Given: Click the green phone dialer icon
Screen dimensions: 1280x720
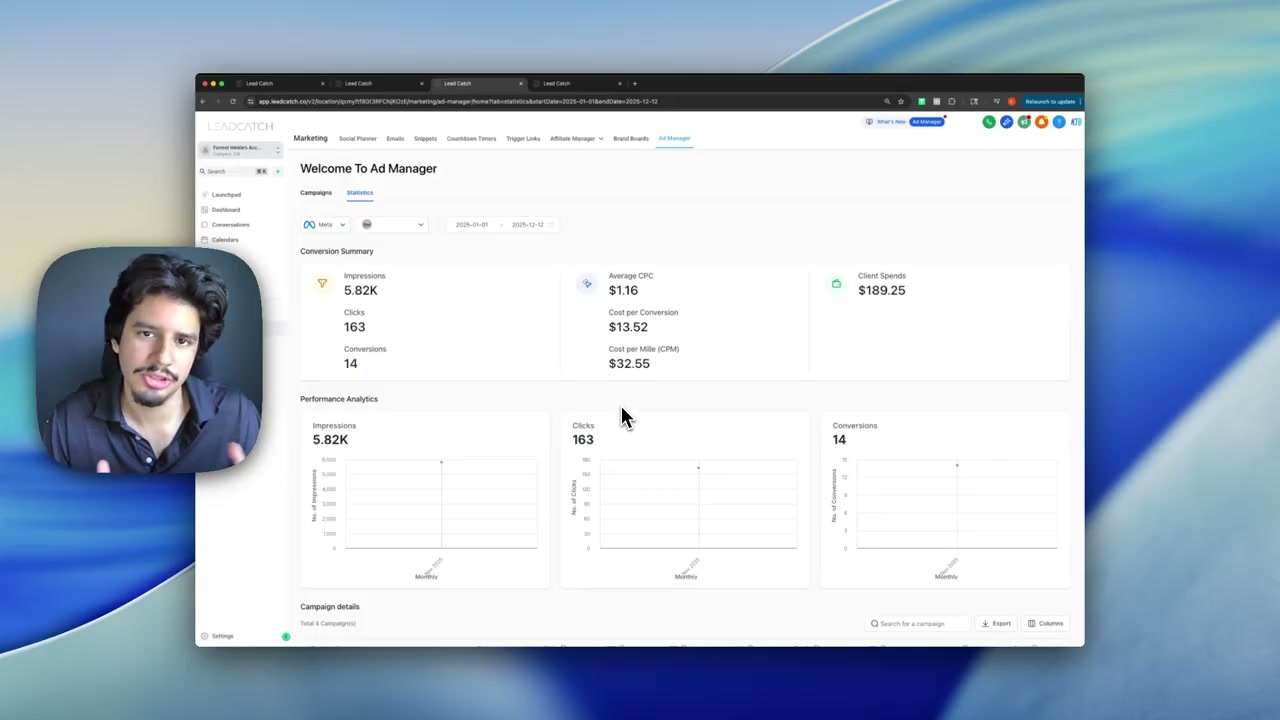Looking at the screenshot, I should [x=989, y=122].
